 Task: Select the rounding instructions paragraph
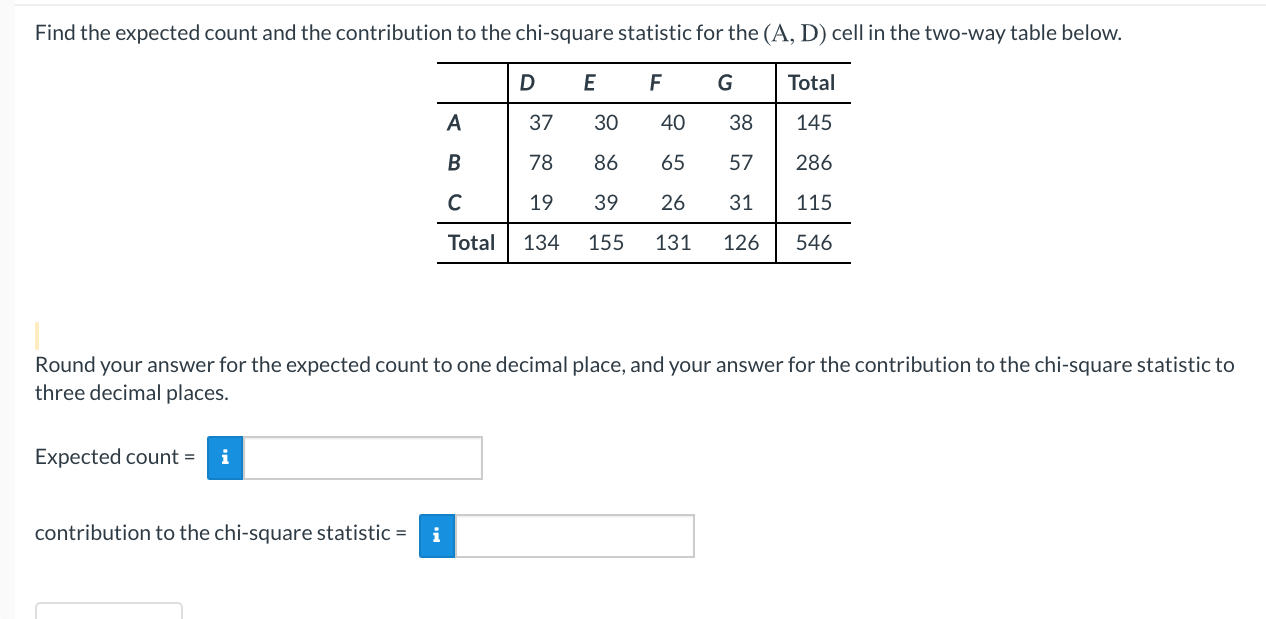pos(633,378)
